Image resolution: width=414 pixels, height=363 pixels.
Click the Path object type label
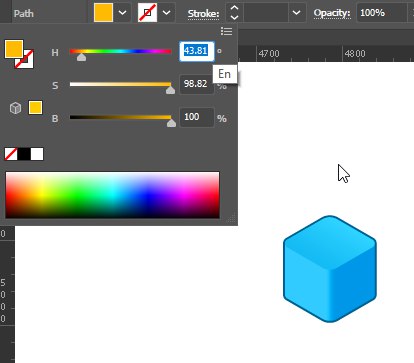pyautogui.click(x=24, y=14)
